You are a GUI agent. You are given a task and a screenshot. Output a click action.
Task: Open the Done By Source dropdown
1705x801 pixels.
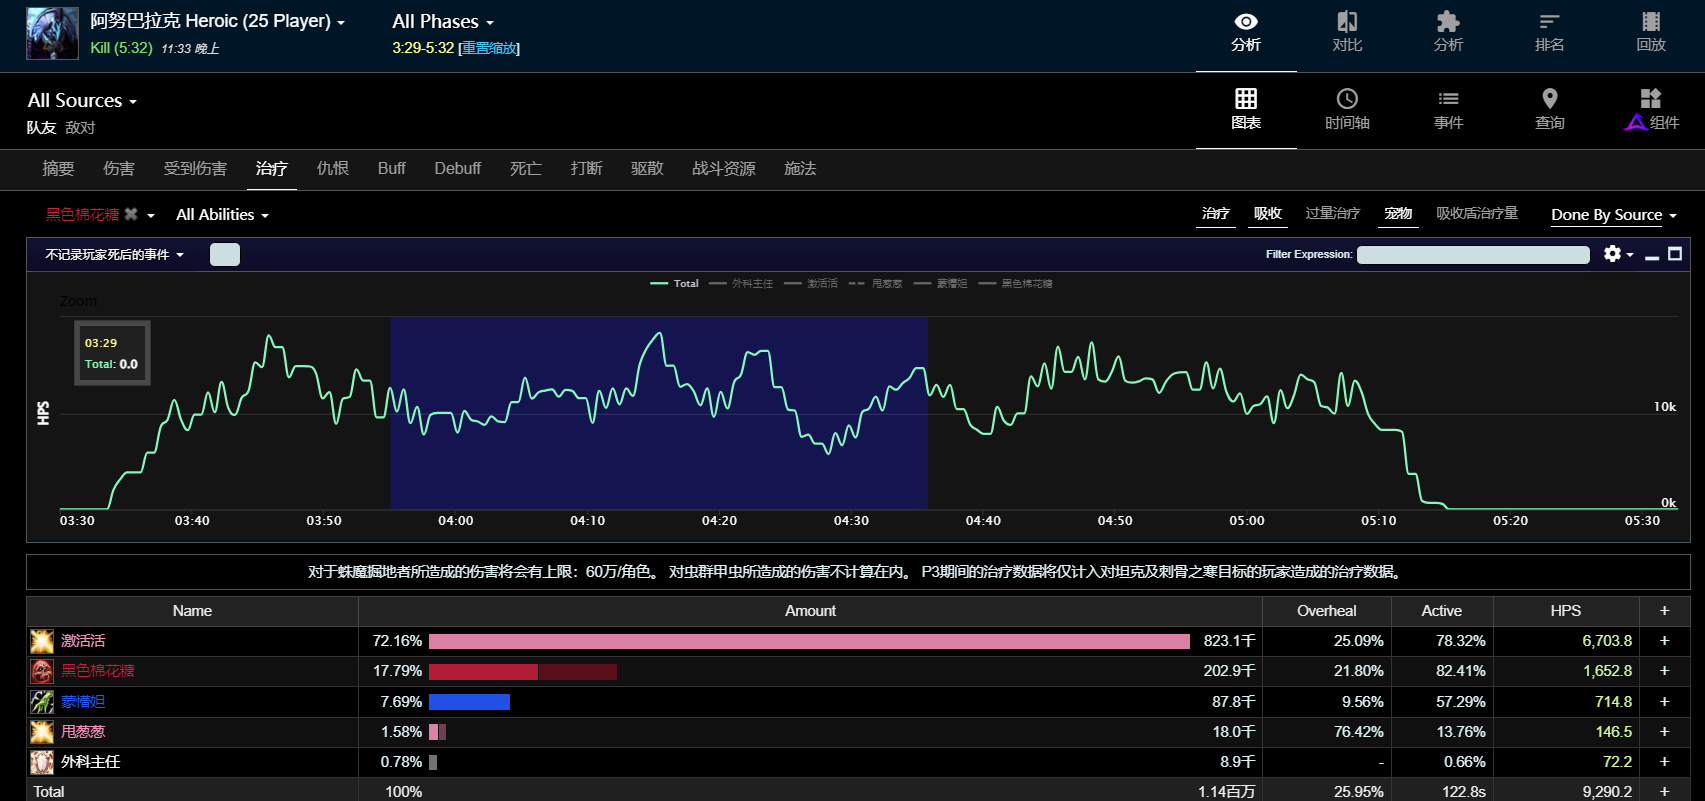1614,215
